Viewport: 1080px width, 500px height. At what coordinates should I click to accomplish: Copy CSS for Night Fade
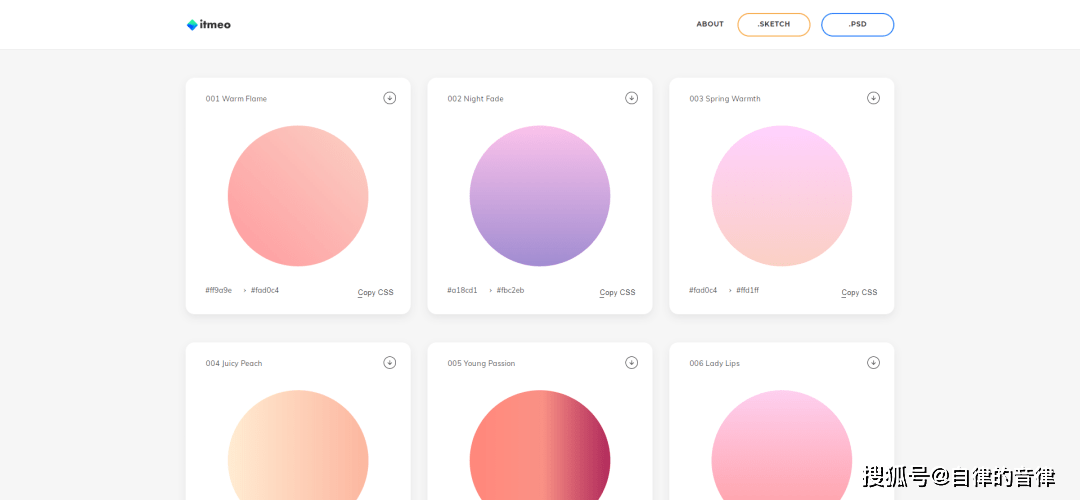point(617,293)
